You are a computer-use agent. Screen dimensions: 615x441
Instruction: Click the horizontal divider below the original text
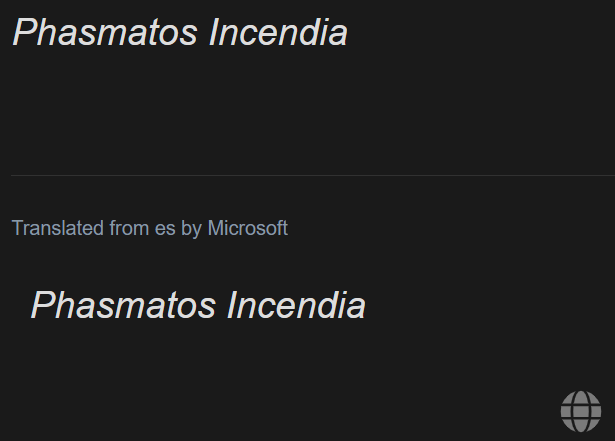[313, 175]
